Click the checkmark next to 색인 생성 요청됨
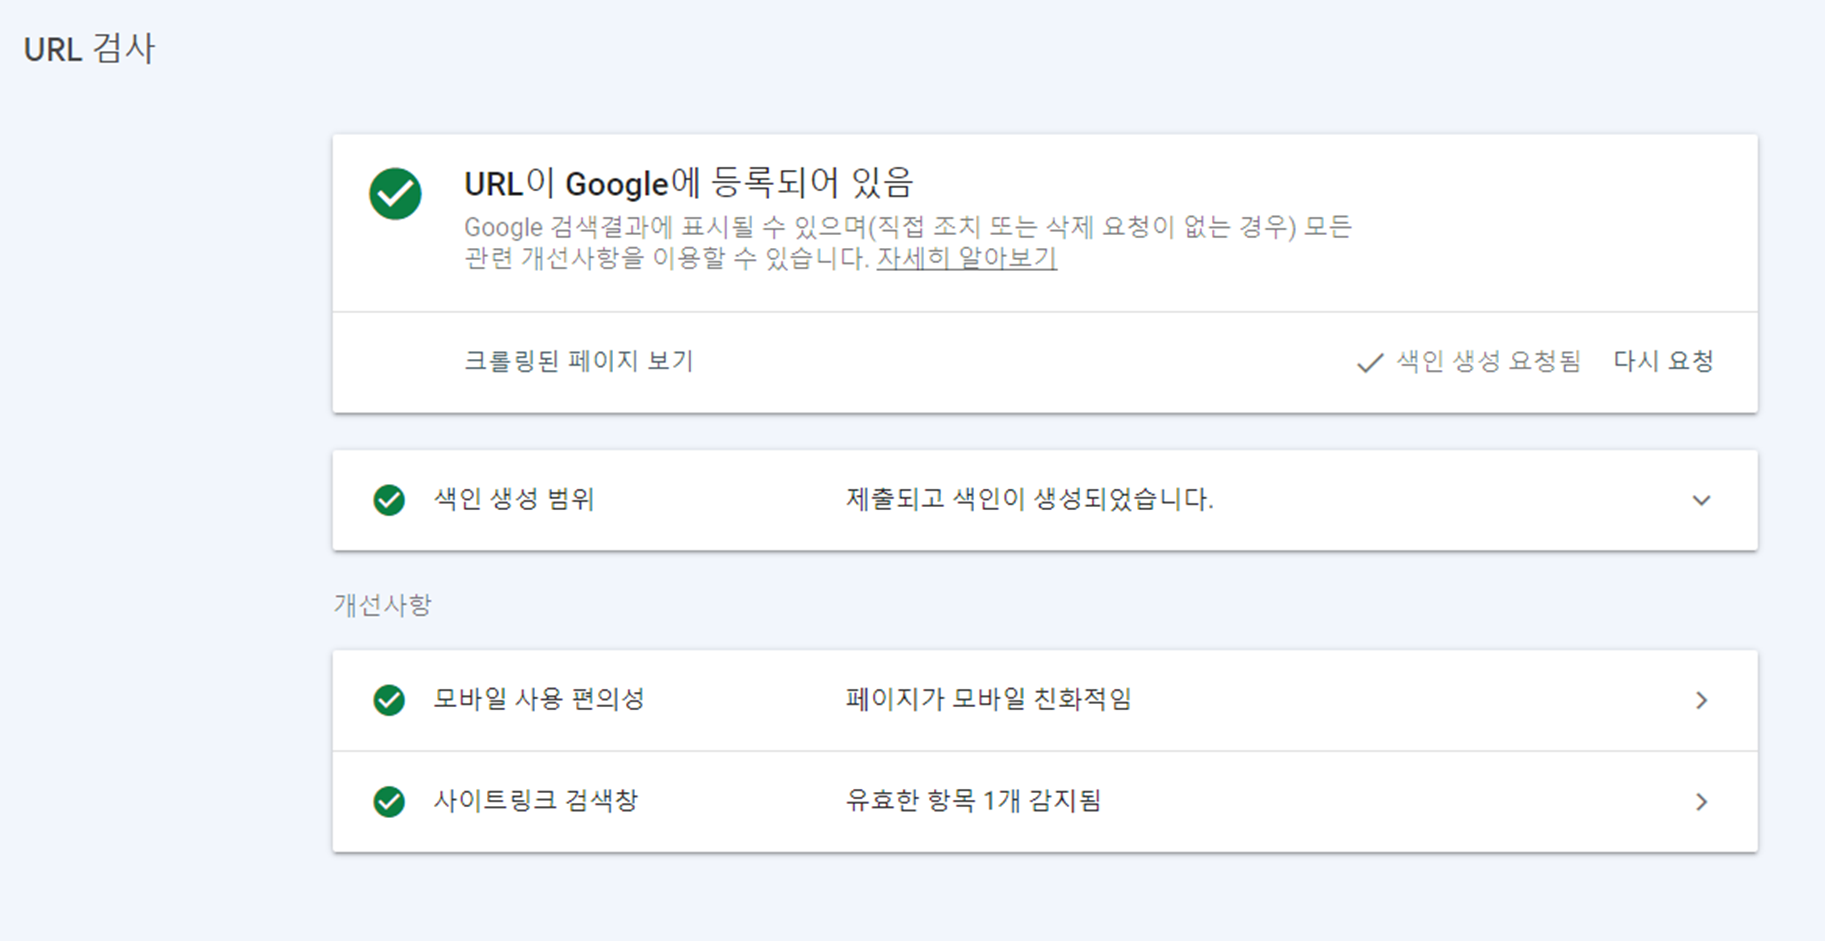The image size is (1825, 941). pyautogui.click(x=1368, y=362)
